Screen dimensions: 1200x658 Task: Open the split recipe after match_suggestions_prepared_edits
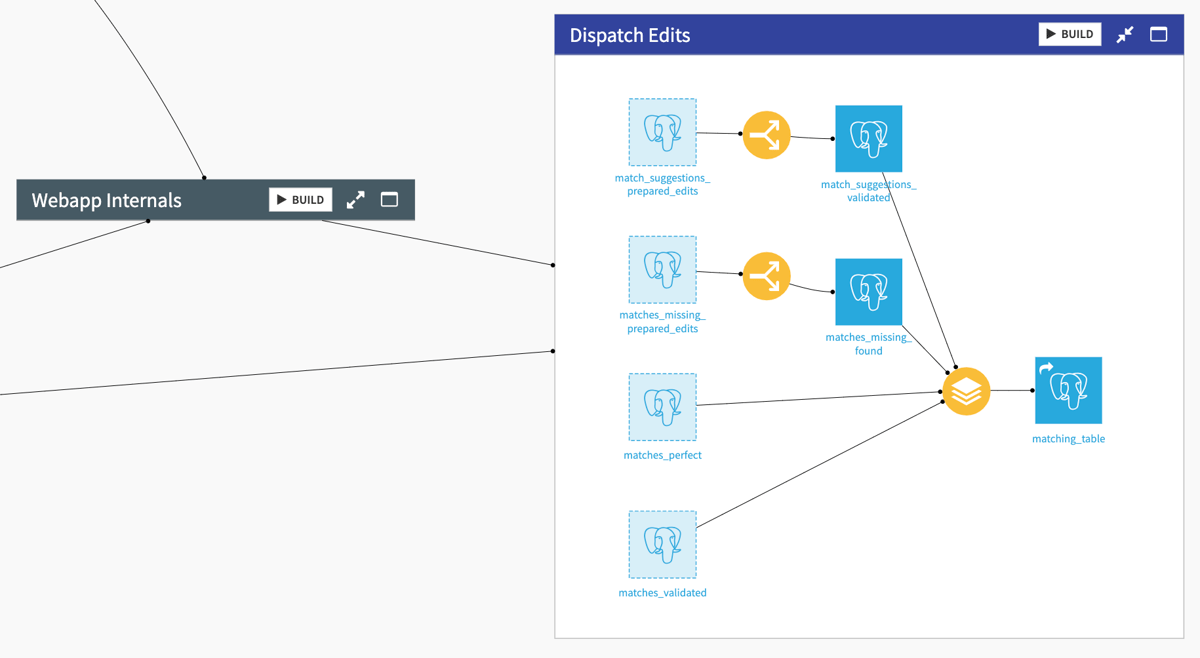[766, 133]
